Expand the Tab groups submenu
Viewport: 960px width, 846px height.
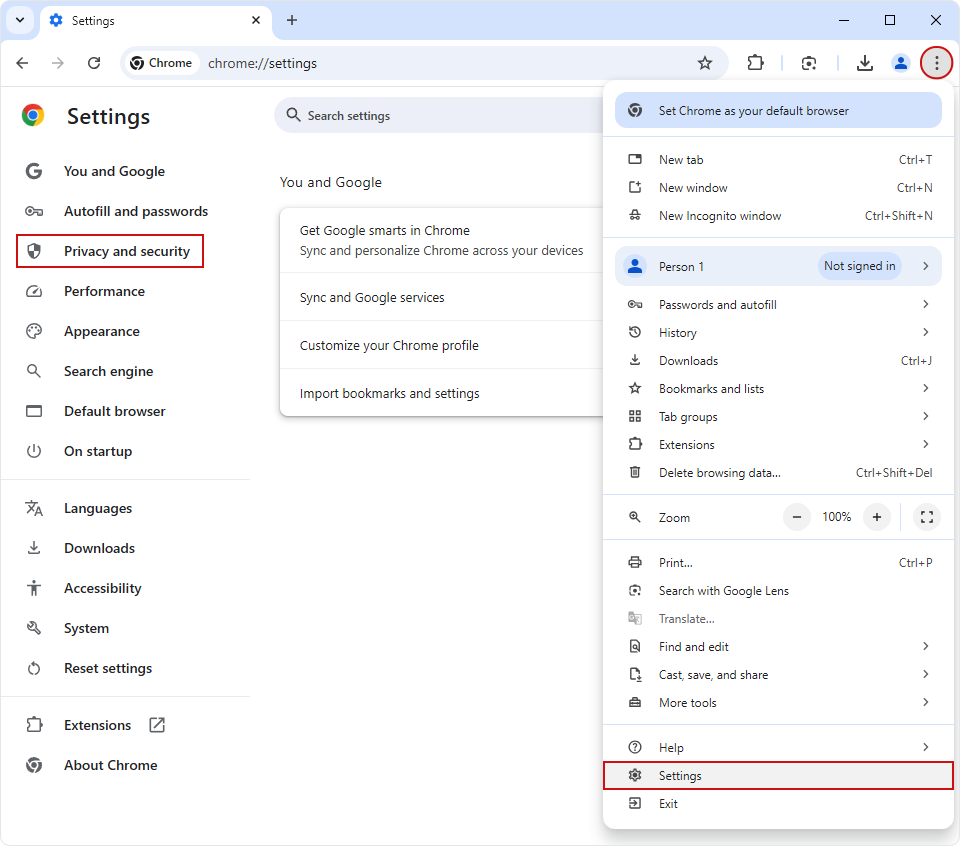tap(778, 417)
